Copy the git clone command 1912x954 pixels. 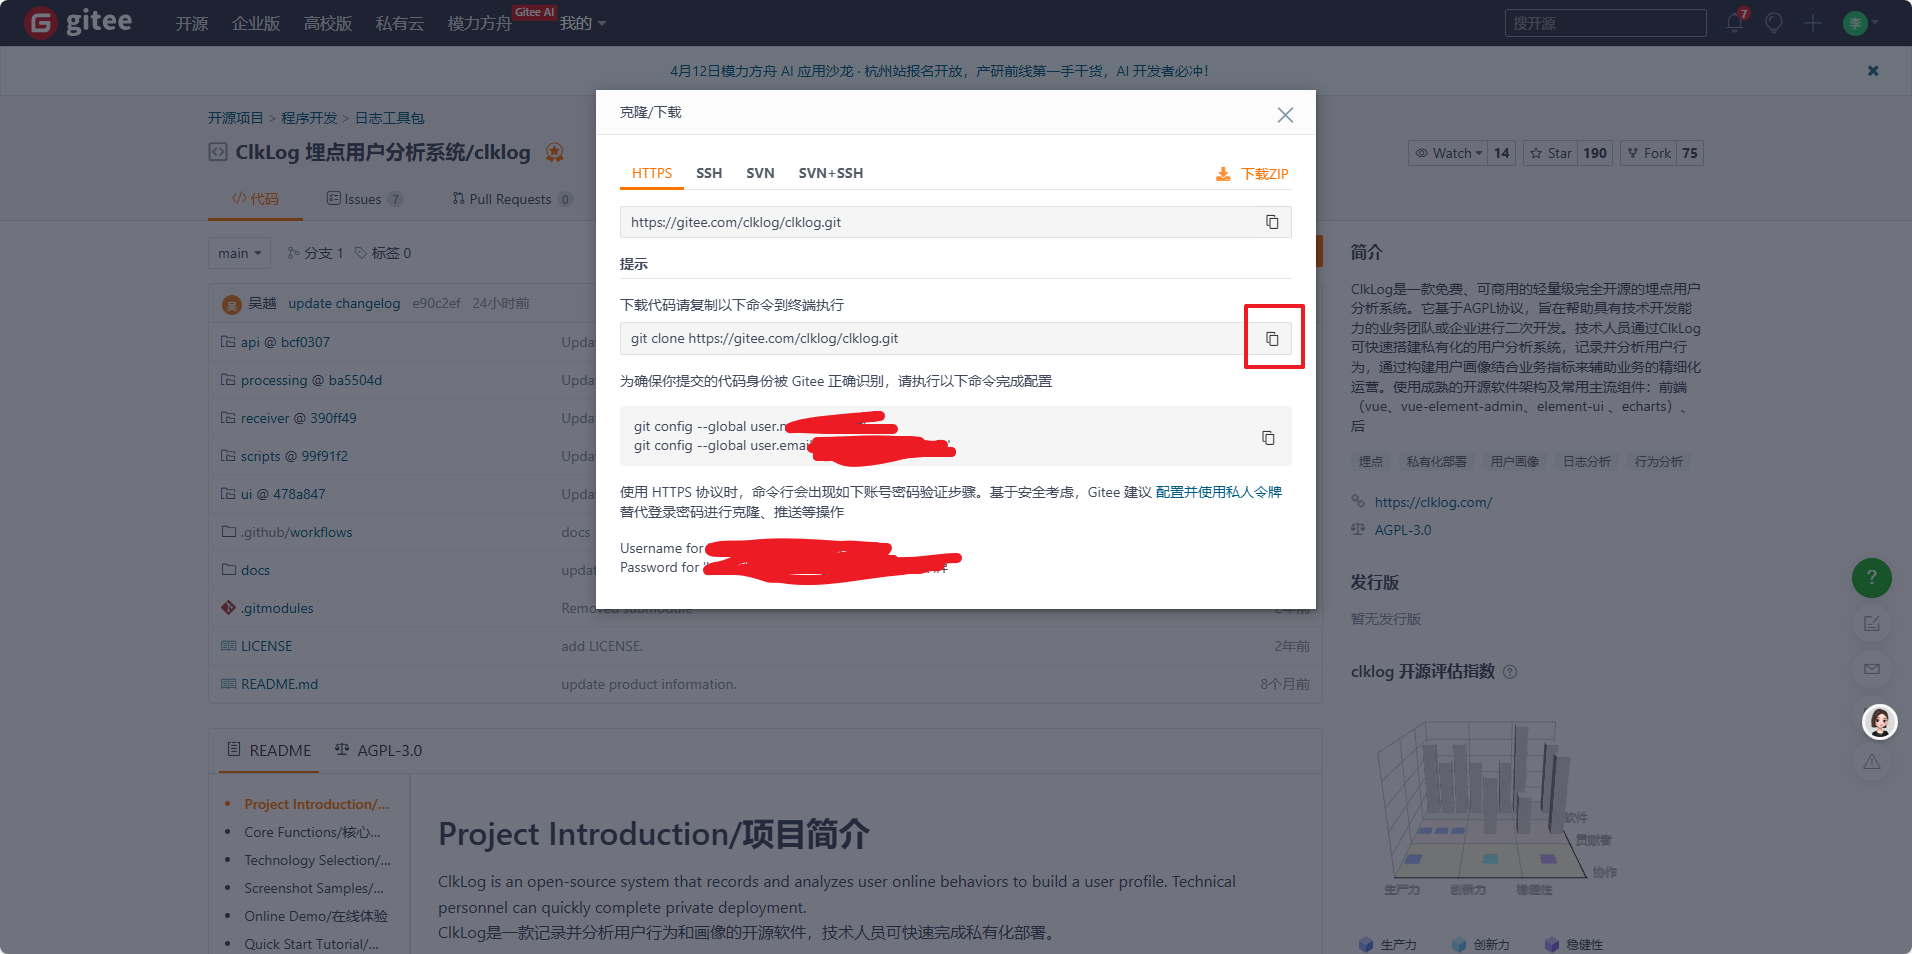coord(1272,339)
